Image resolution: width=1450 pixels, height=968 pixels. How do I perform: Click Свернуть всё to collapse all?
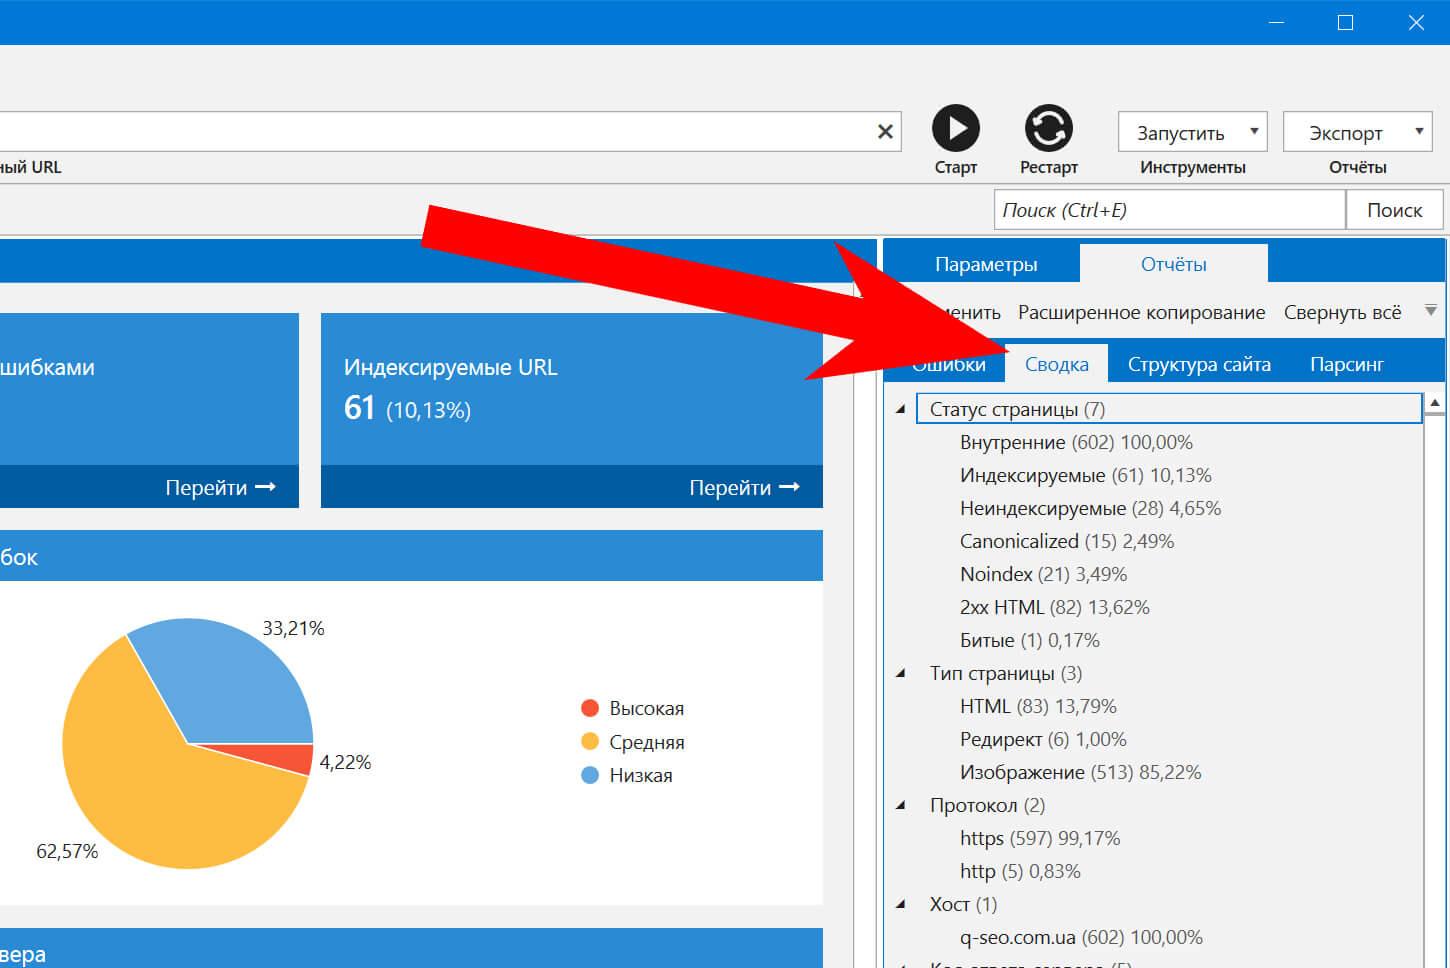point(1342,313)
